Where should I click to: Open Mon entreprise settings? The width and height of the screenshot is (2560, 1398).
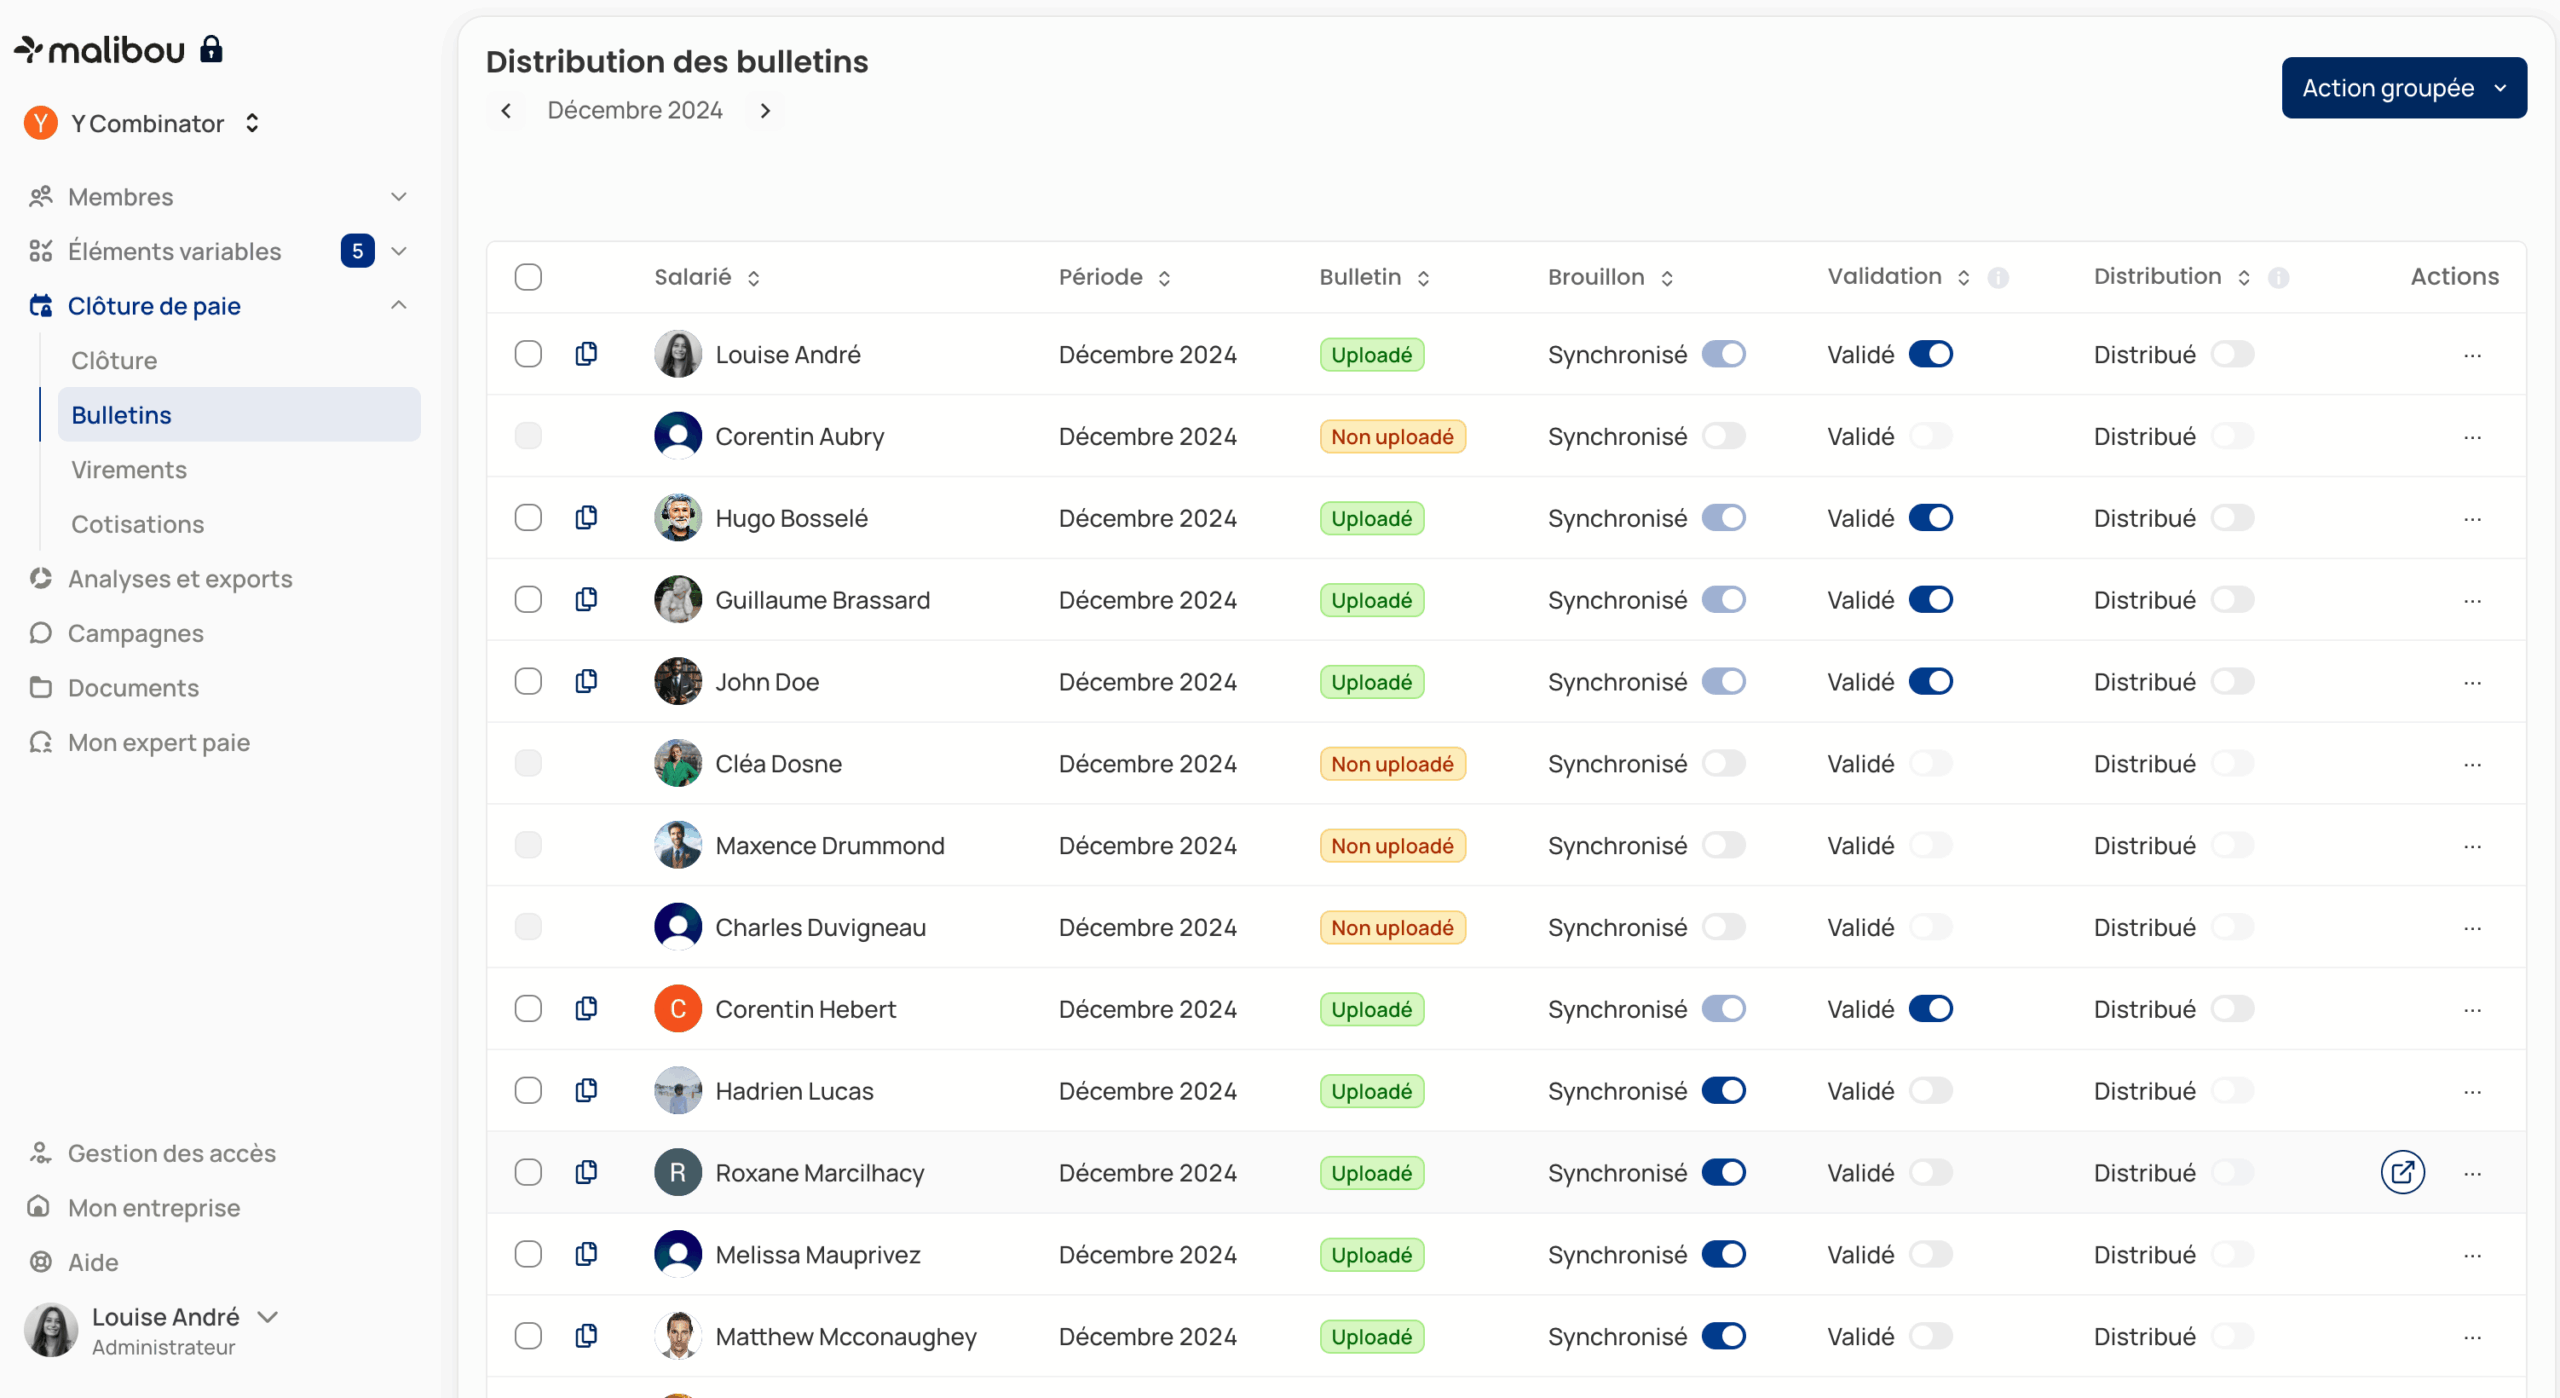(153, 1207)
